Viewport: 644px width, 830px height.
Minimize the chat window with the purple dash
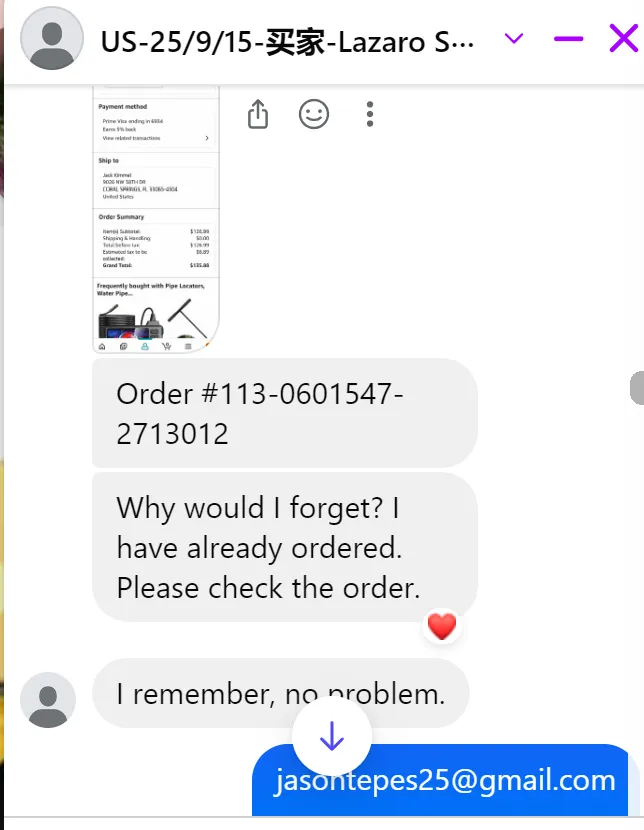pyautogui.click(x=568, y=39)
